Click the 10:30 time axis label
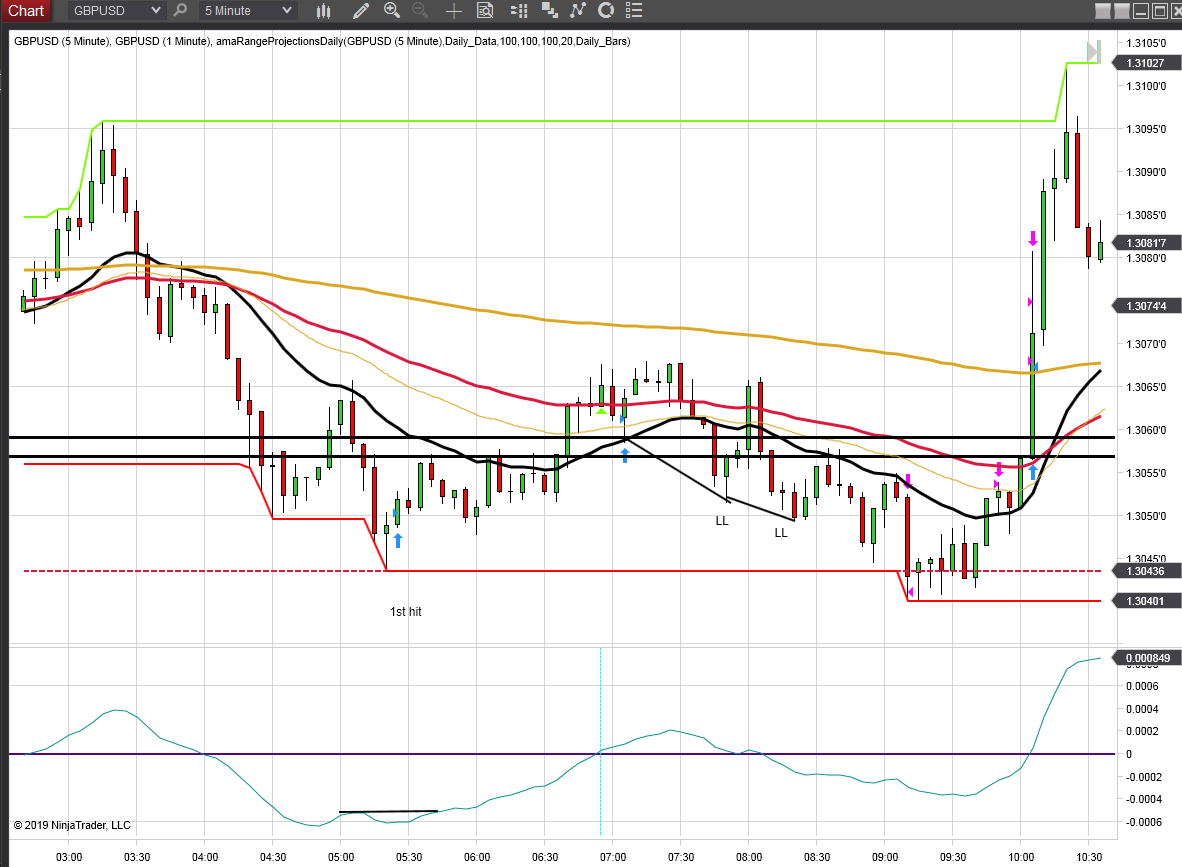This screenshot has height=867, width=1182. pyautogui.click(x=1089, y=857)
